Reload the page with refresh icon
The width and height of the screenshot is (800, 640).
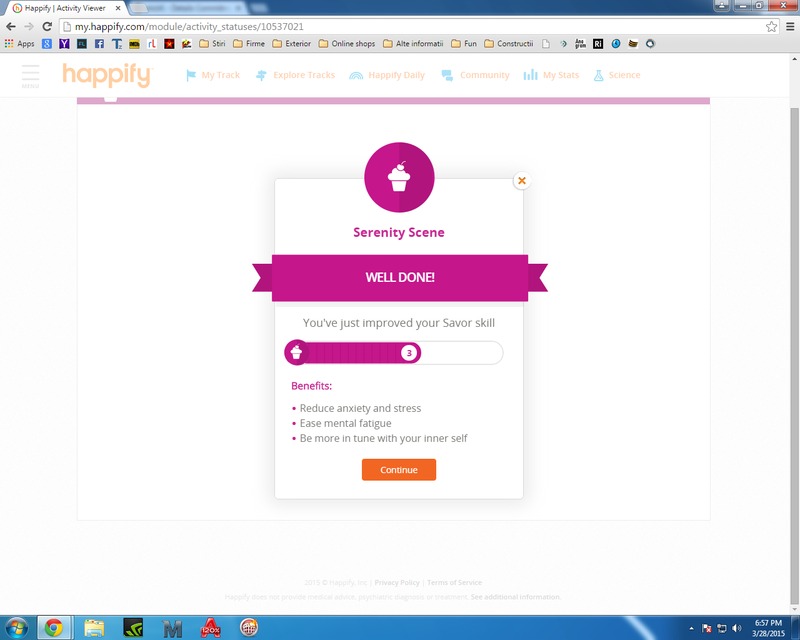tap(47, 27)
